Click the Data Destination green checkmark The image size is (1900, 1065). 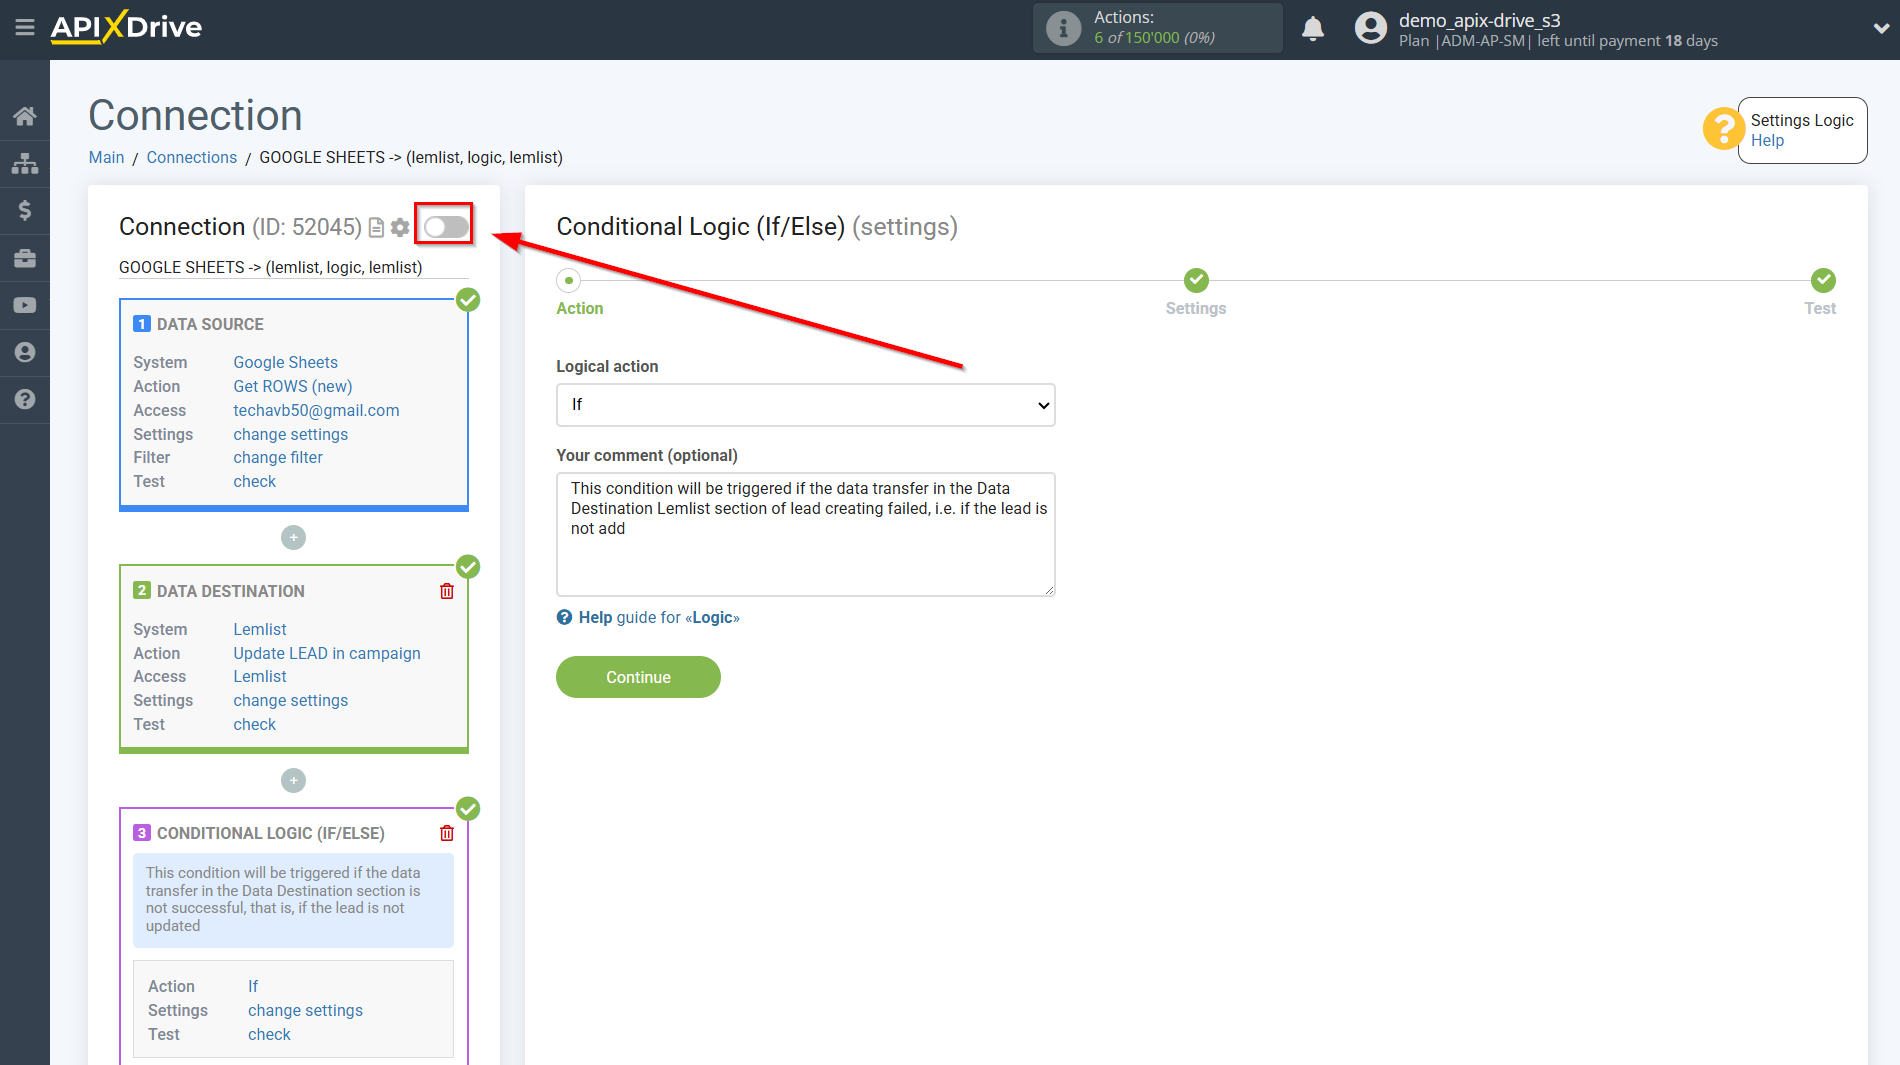click(x=468, y=567)
